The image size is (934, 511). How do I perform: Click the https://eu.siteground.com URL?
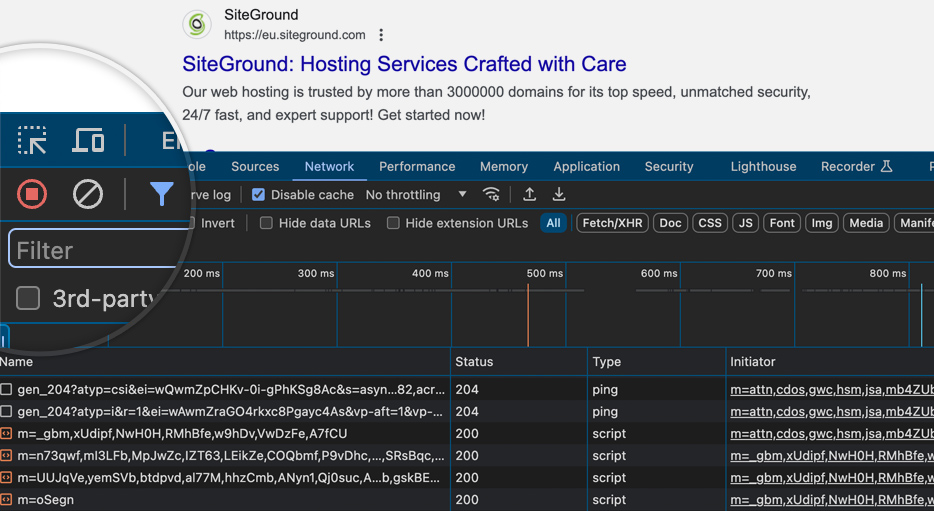click(295, 35)
